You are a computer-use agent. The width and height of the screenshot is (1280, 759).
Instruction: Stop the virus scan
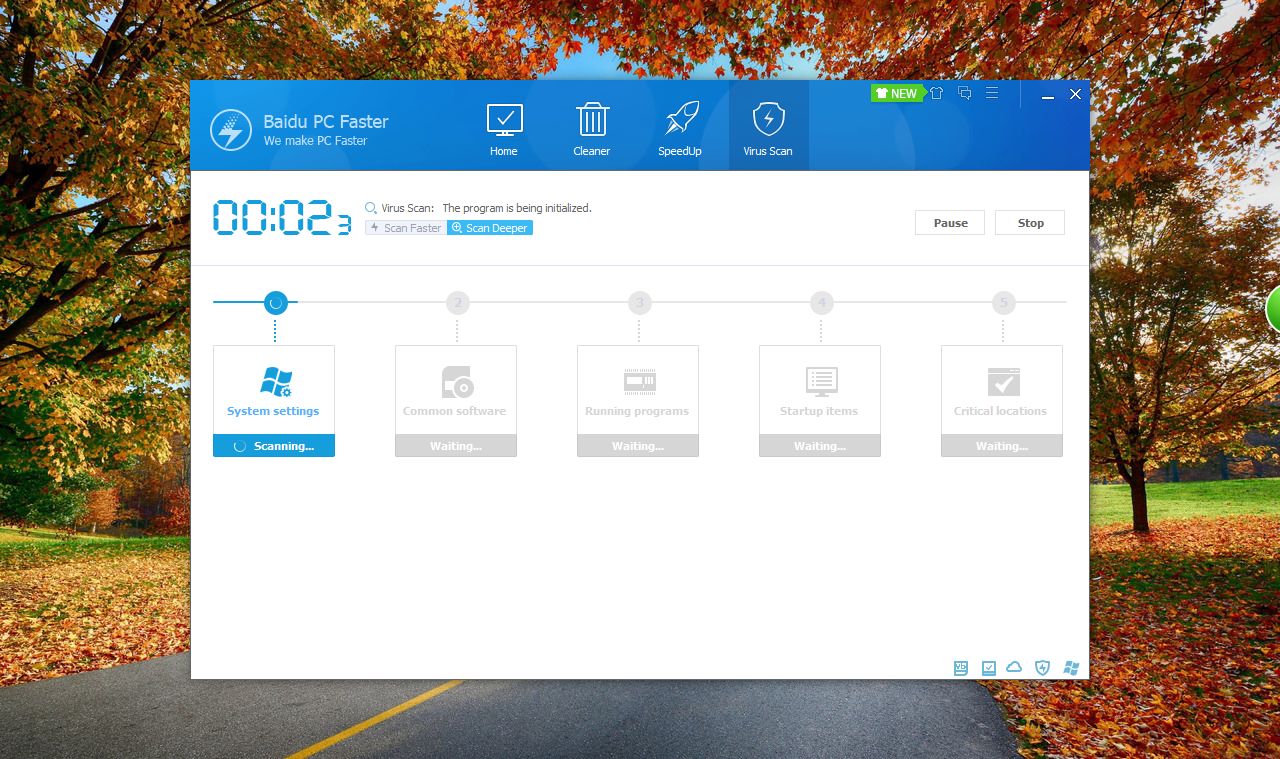tap(1030, 223)
